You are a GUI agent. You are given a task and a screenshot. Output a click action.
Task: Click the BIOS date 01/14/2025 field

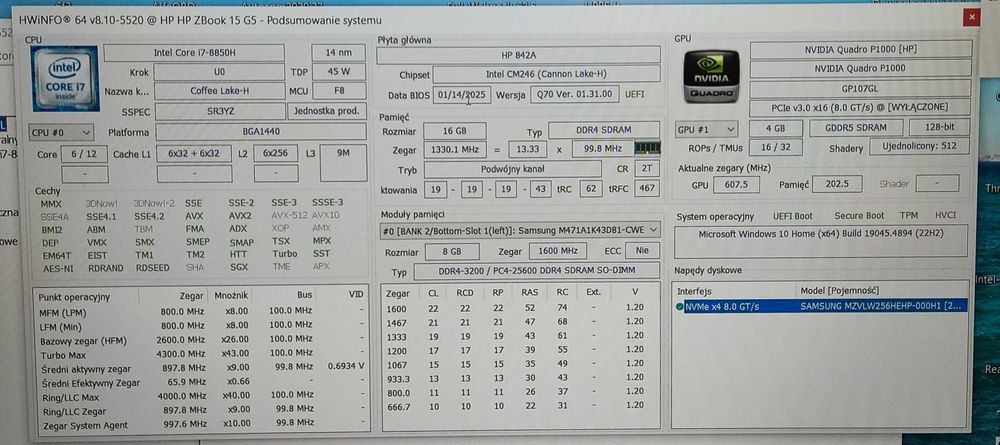tap(462, 95)
